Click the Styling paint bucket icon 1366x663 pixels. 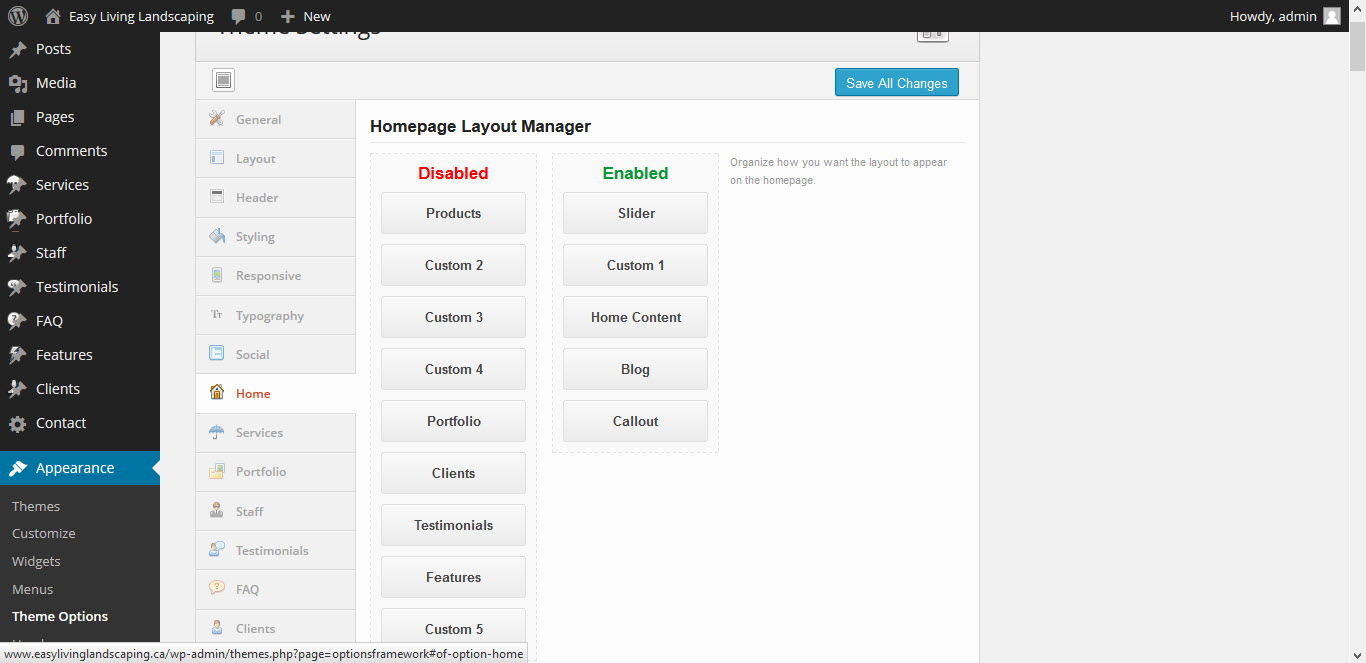point(217,237)
